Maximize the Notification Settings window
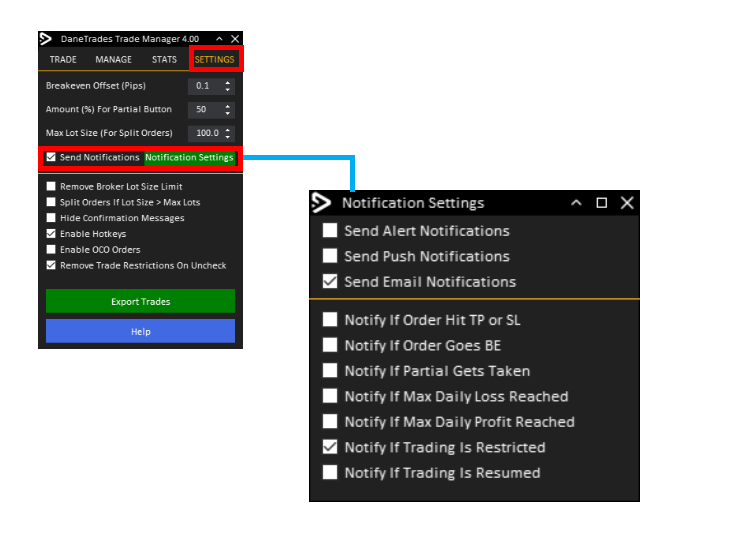The width and height of the screenshot is (750, 548). (x=602, y=203)
